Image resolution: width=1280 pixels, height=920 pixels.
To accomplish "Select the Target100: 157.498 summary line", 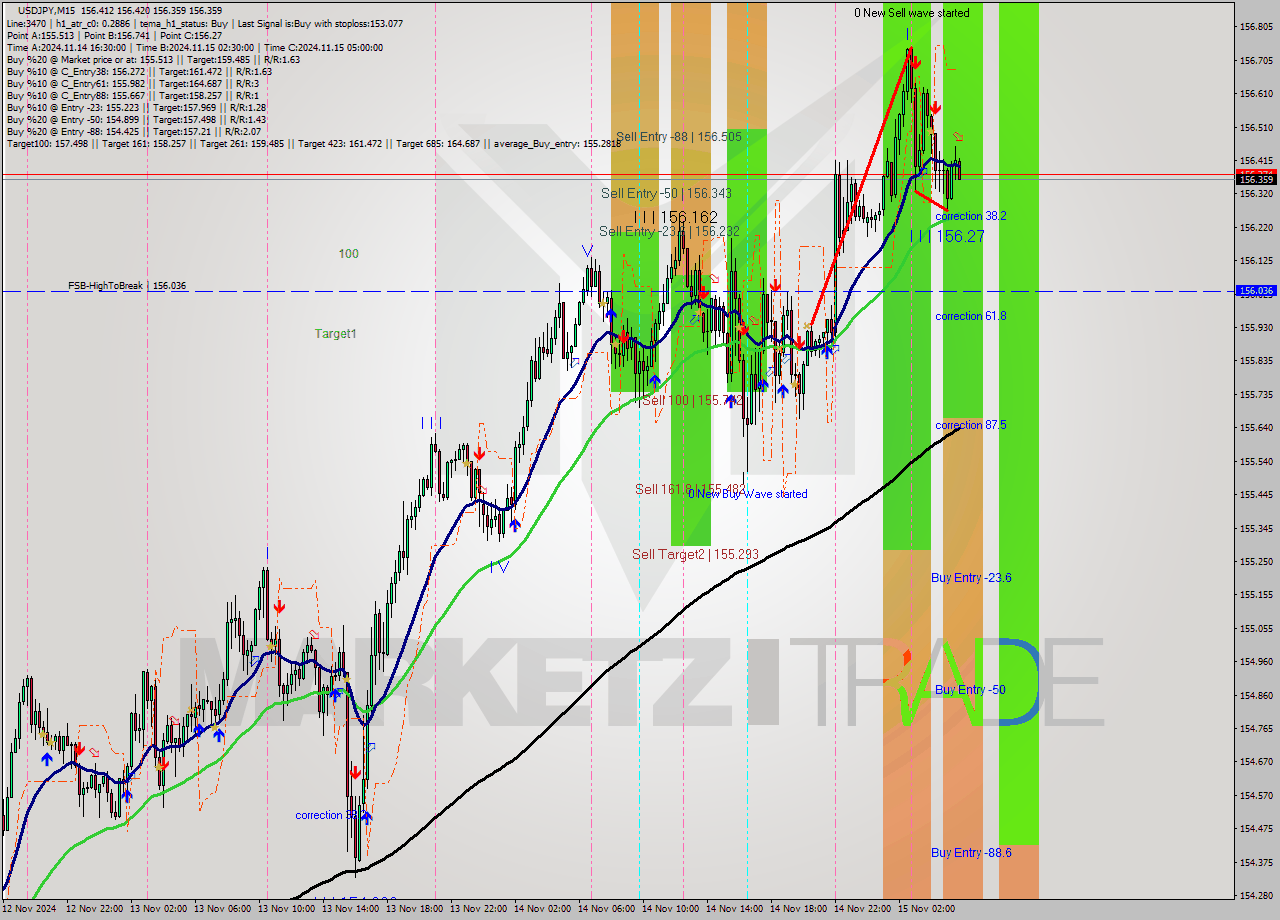I will (313, 143).
